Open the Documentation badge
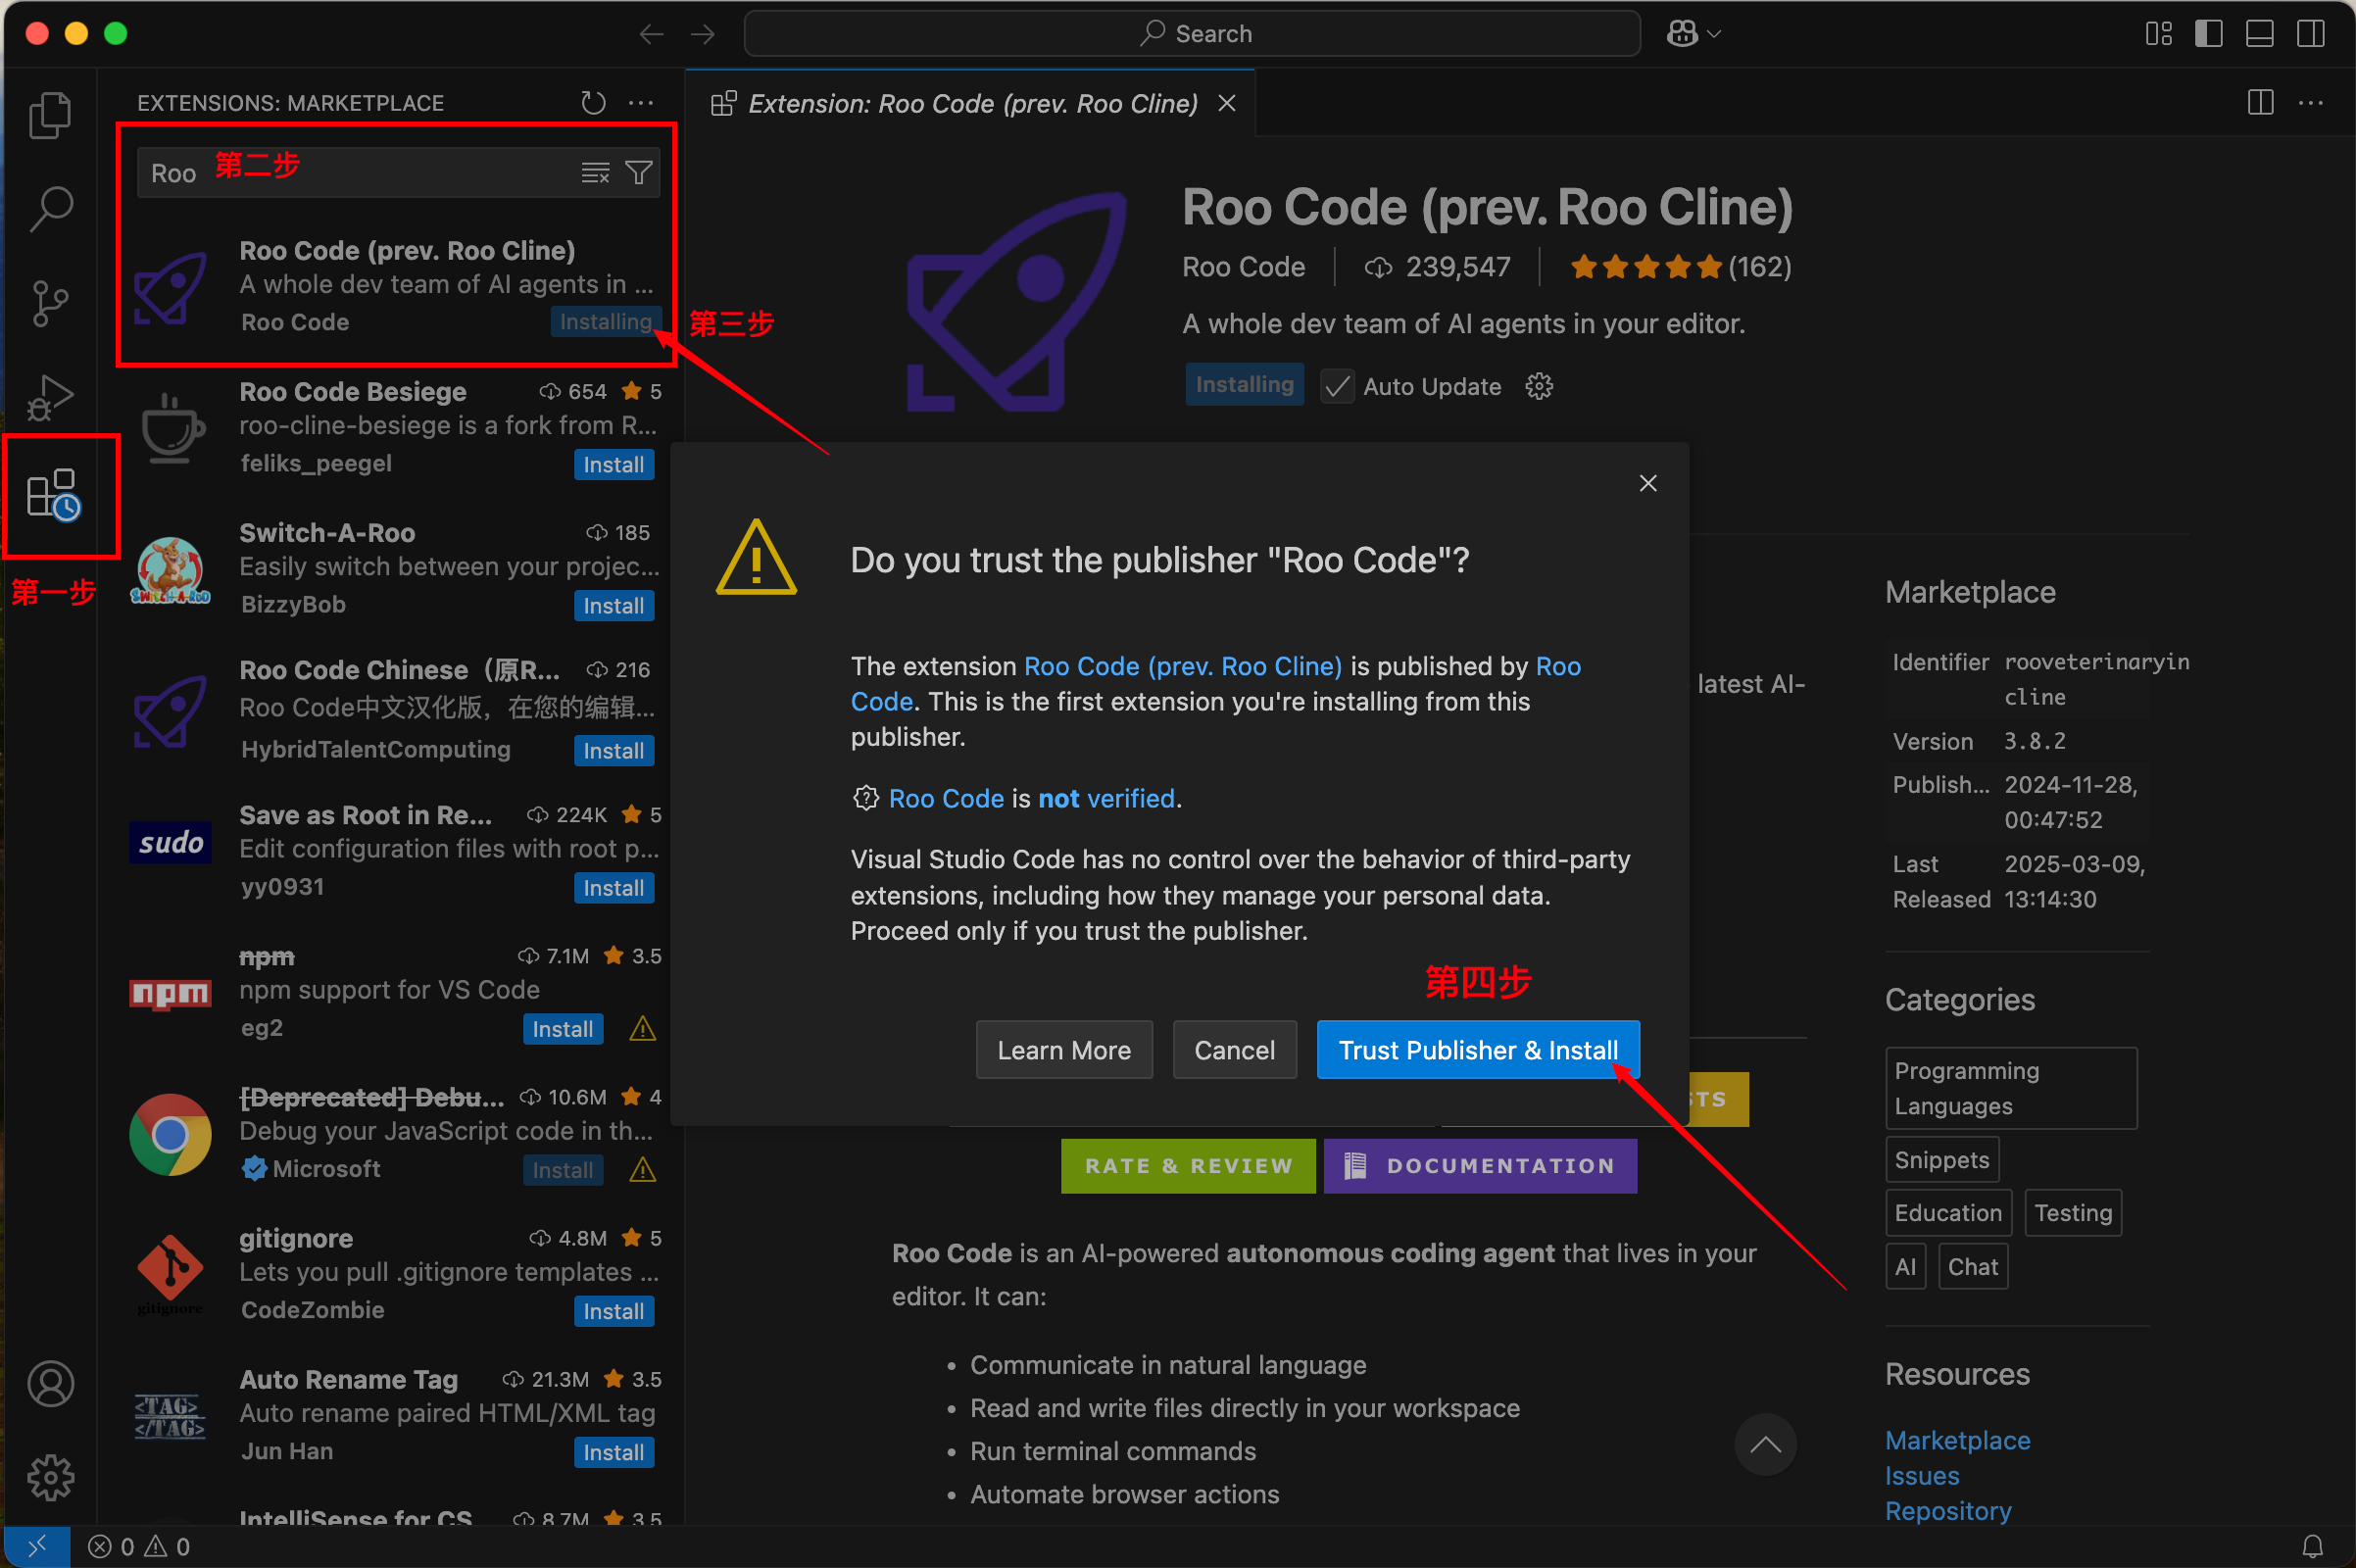Image resolution: width=2356 pixels, height=1568 pixels. [1480, 1166]
